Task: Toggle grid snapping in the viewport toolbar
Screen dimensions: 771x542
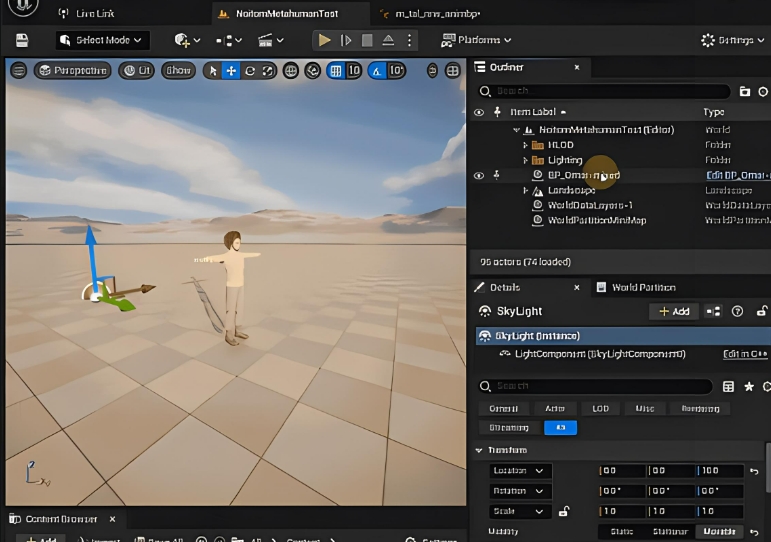Action: click(x=336, y=71)
